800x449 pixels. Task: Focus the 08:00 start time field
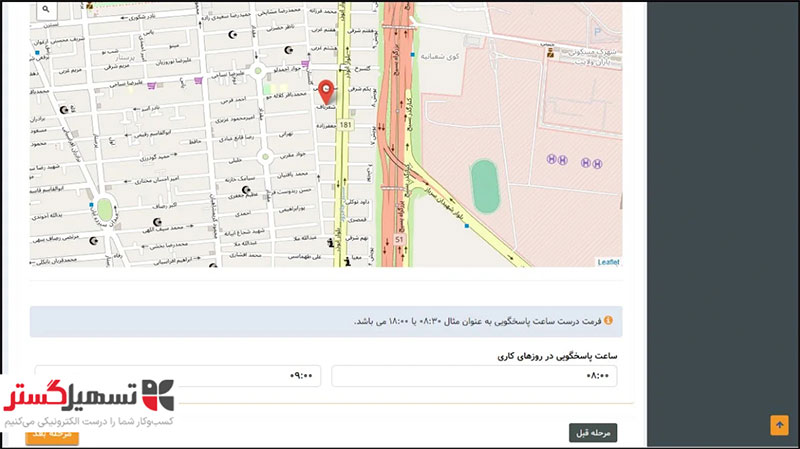click(475, 376)
